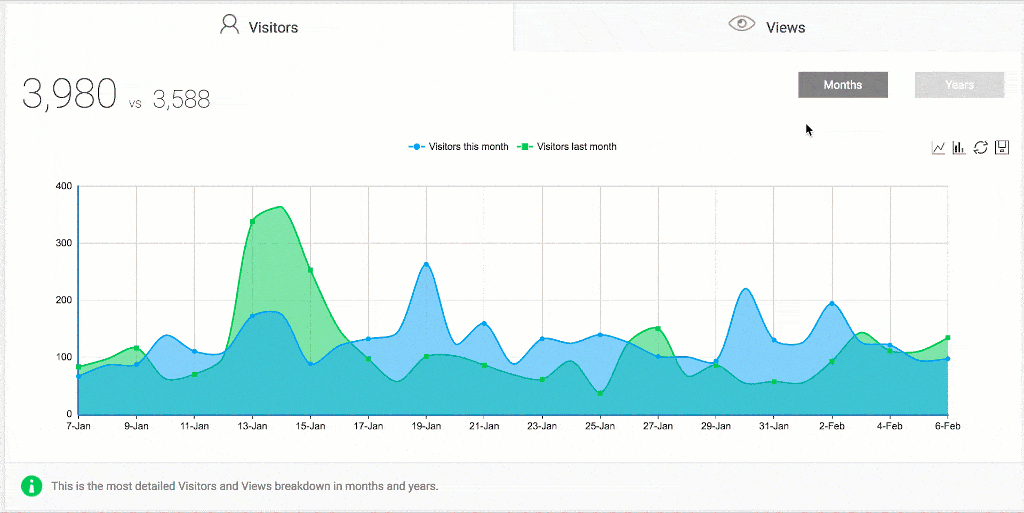Click the eye icon beside Views
The image size is (1024, 513).
(741, 25)
